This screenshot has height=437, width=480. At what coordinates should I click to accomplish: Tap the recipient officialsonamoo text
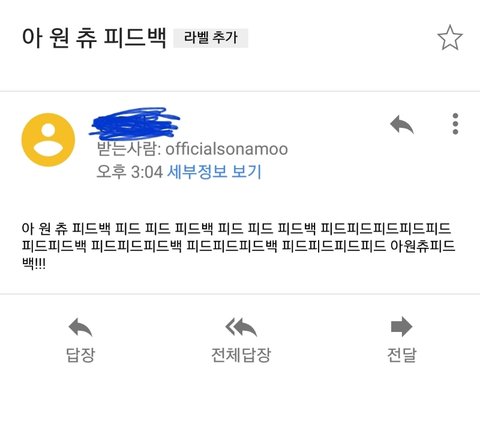[x=227, y=149]
